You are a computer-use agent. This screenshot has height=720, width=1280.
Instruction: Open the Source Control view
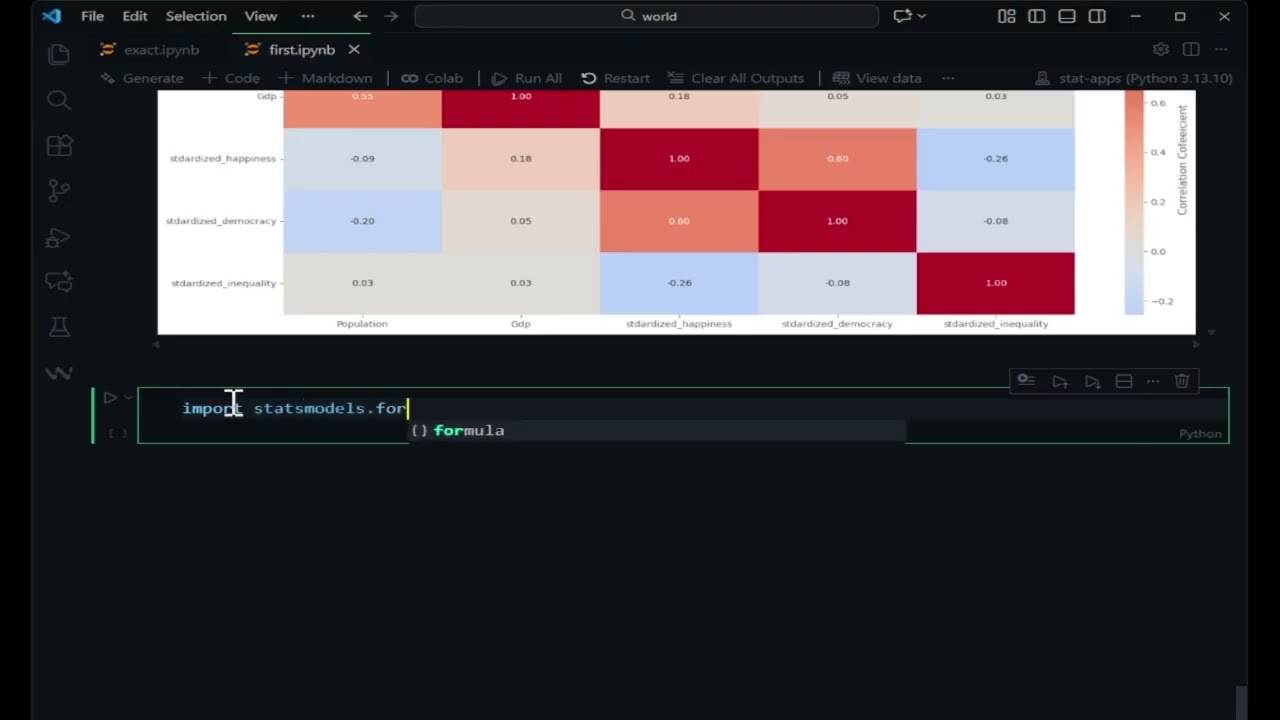click(59, 190)
